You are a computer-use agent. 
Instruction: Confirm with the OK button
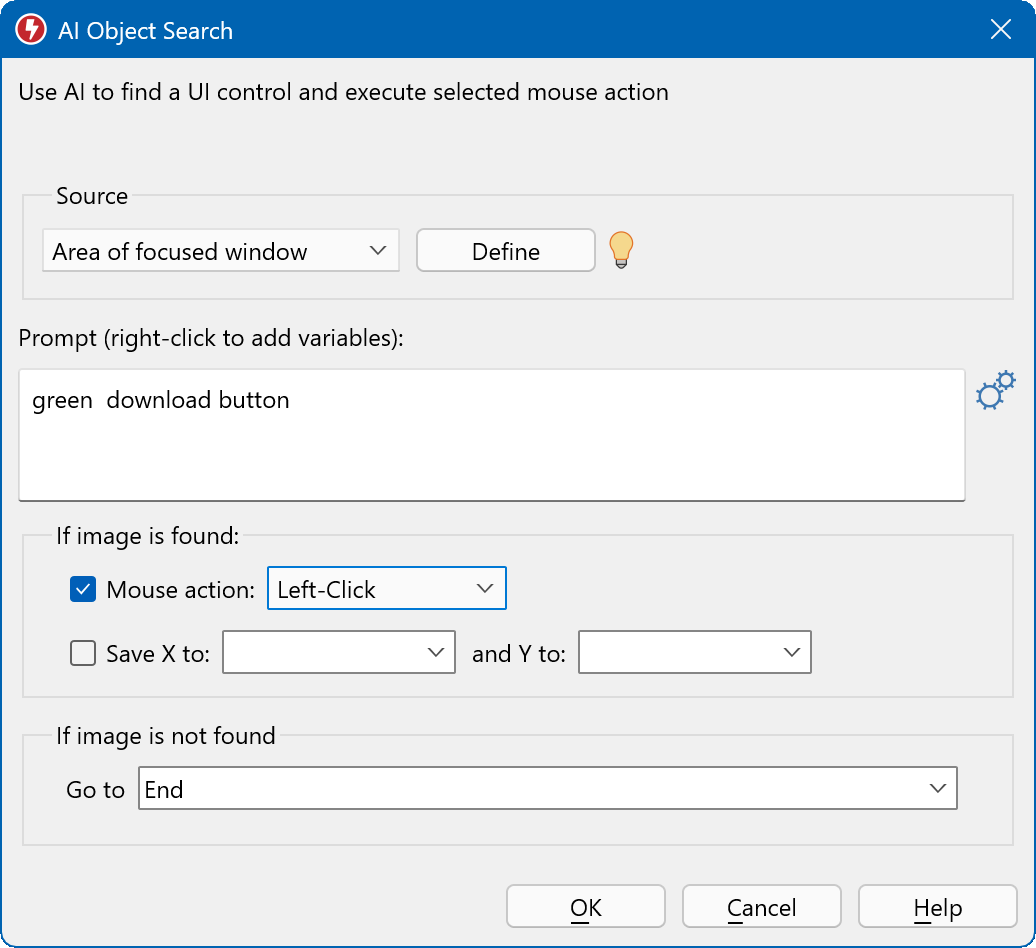point(586,907)
